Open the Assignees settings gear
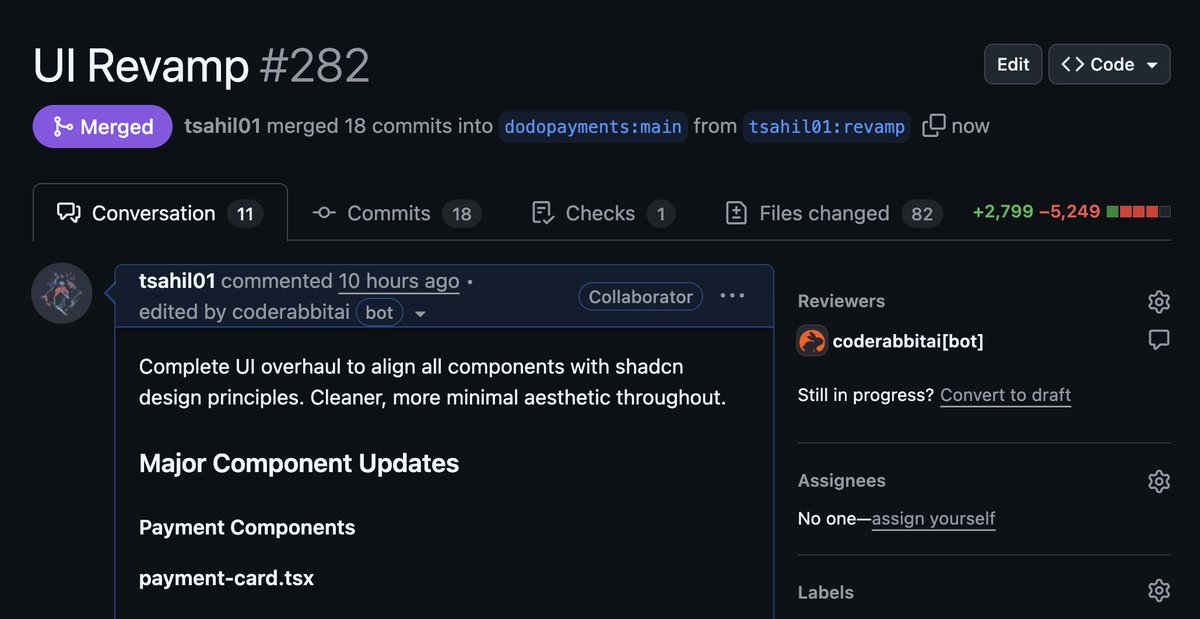 coord(1158,481)
